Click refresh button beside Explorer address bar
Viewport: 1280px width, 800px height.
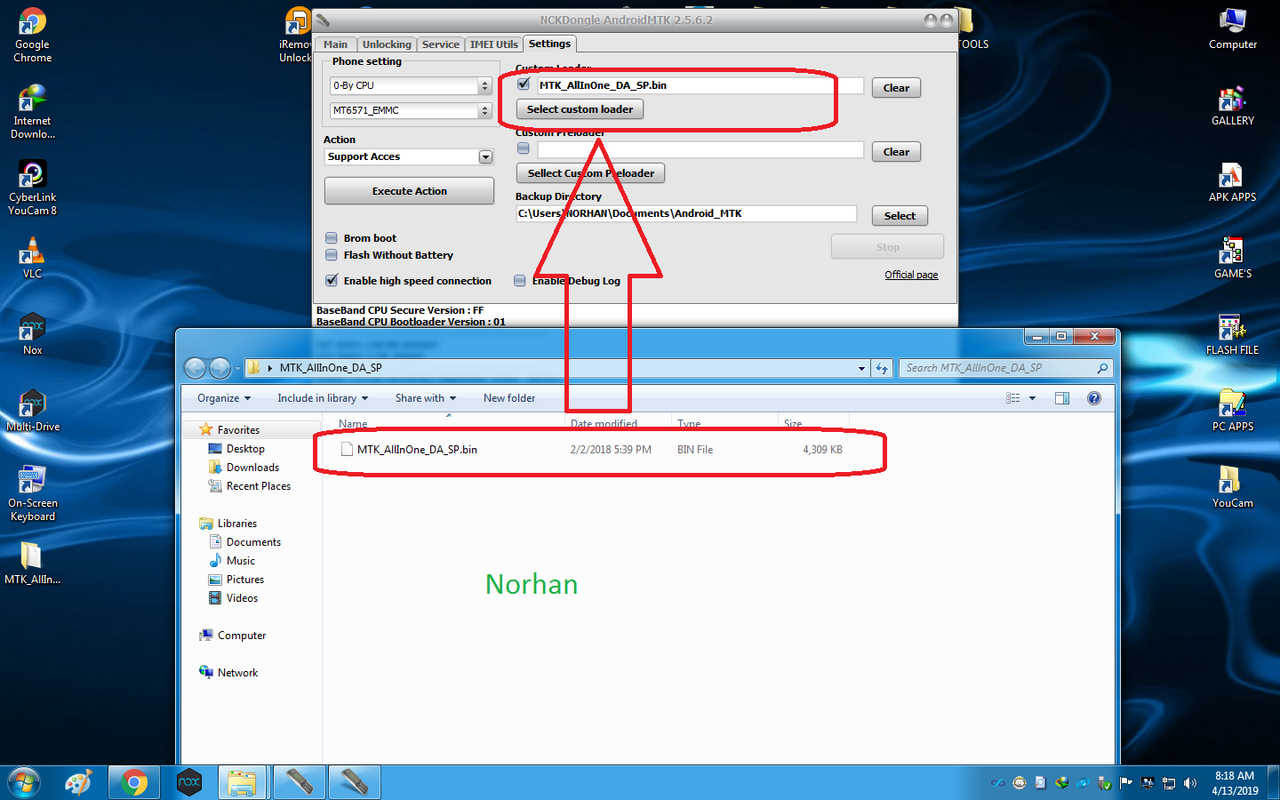[x=882, y=368]
